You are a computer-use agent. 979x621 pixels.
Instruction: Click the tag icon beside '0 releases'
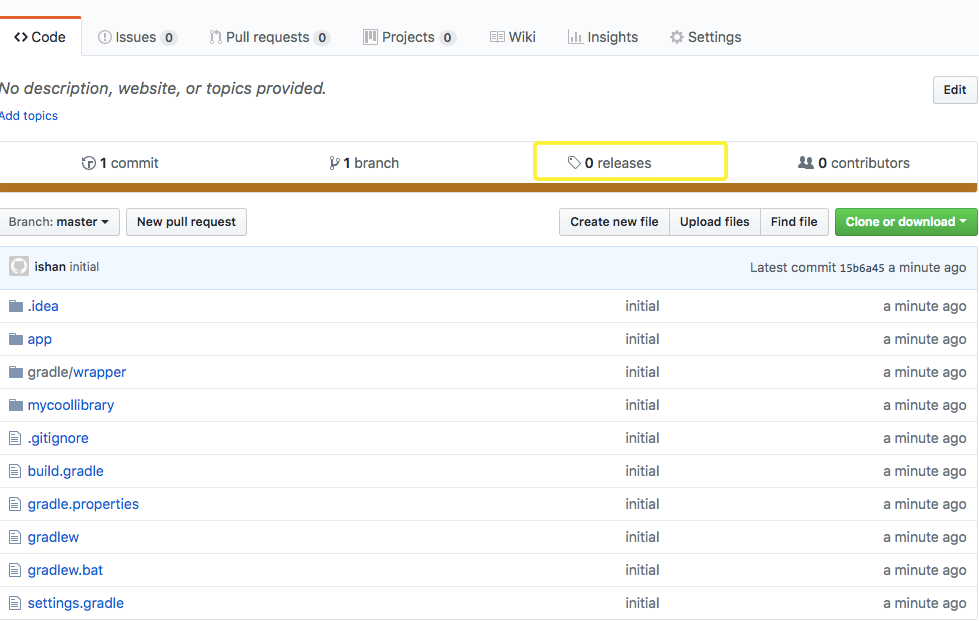575,162
